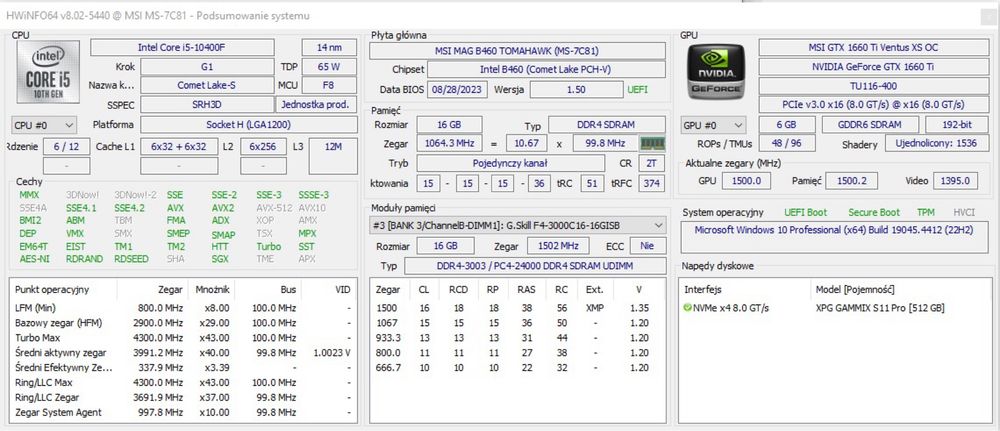Image resolution: width=1000 pixels, height=431 pixels.
Task: Click the BIOS date 08/28/2023
Action: 457,89
